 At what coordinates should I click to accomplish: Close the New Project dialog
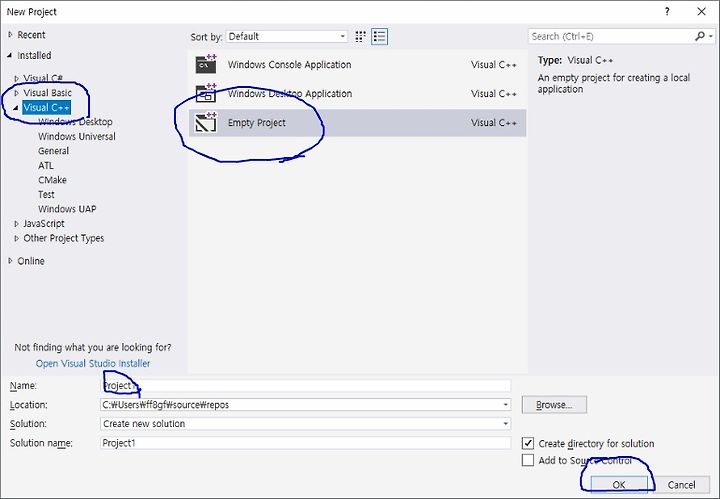[701, 11]
